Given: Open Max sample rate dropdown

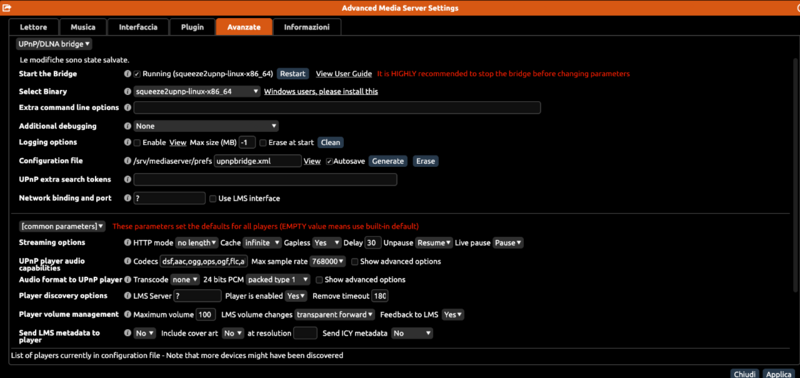Looking at the screenshot, I should pos(328,261).
